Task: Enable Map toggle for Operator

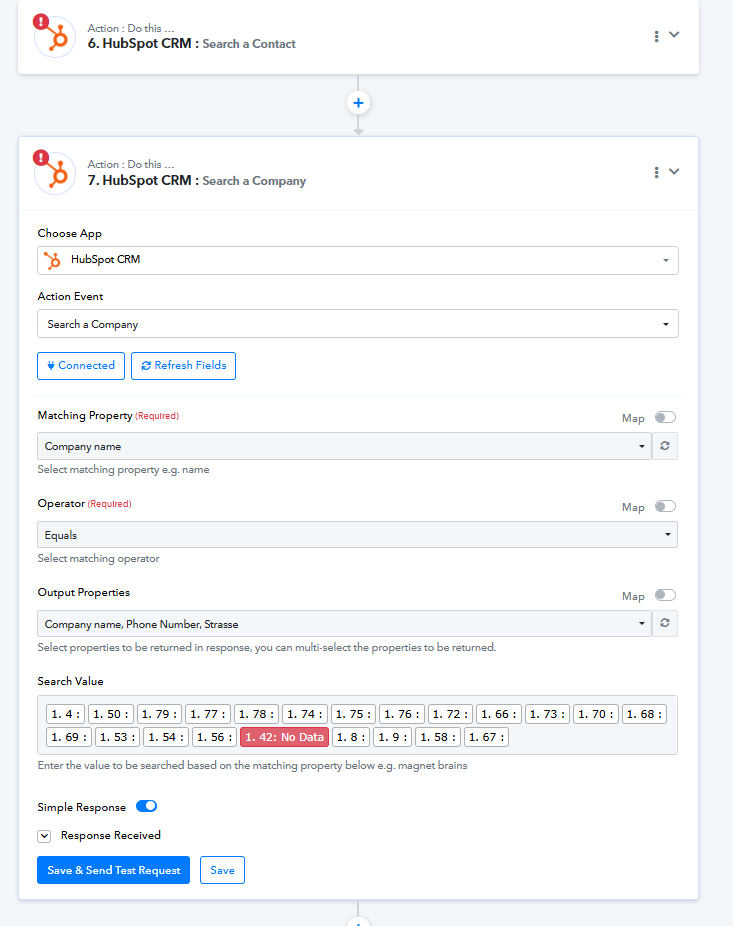Action: tap(665, 506)
